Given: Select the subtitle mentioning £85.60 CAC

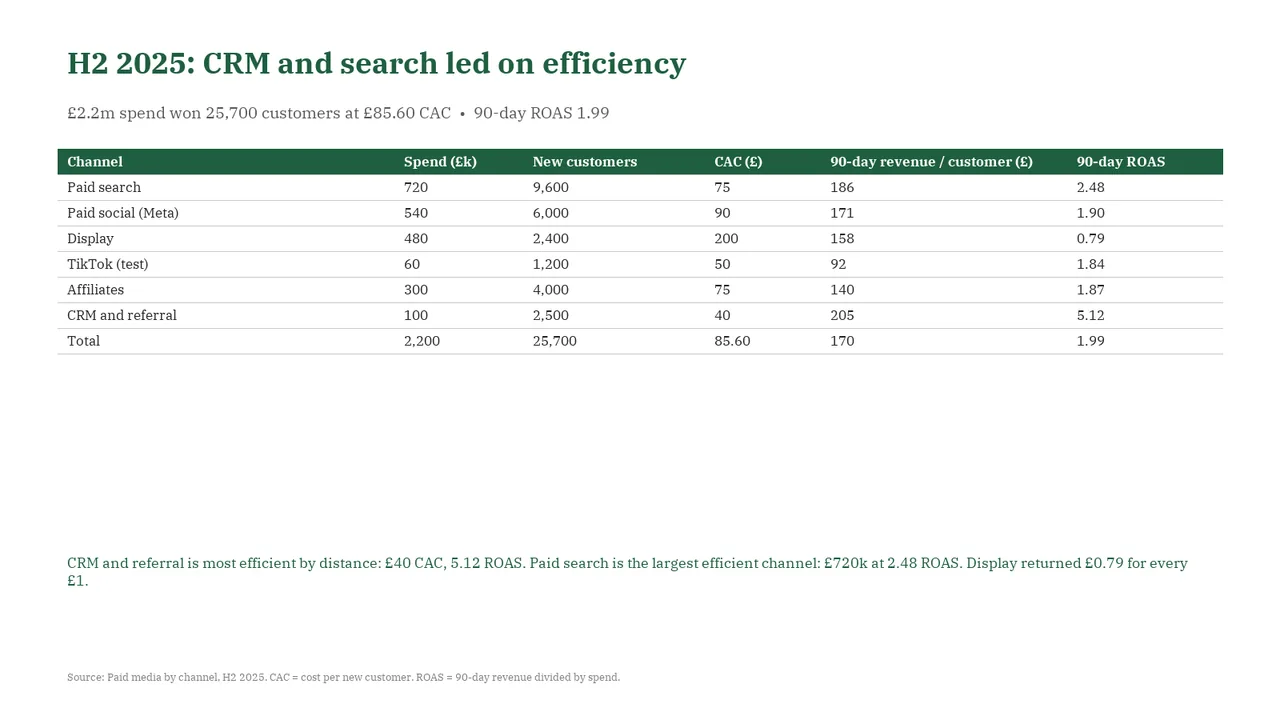Looking at the screenshot, I should [x=338, y=113].
